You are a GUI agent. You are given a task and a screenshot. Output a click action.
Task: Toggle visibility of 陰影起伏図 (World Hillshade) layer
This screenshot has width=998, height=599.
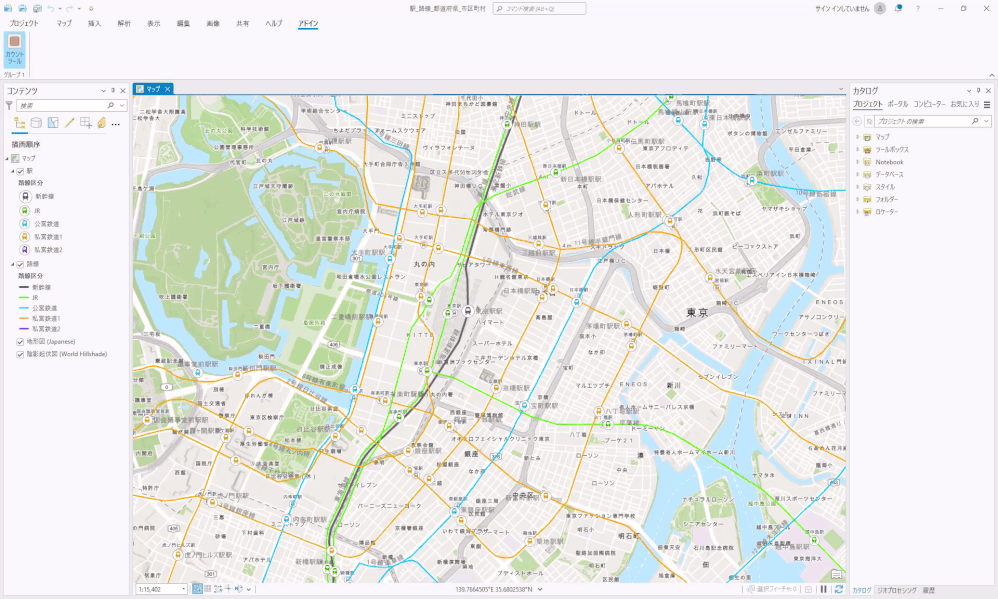(20, 354)
